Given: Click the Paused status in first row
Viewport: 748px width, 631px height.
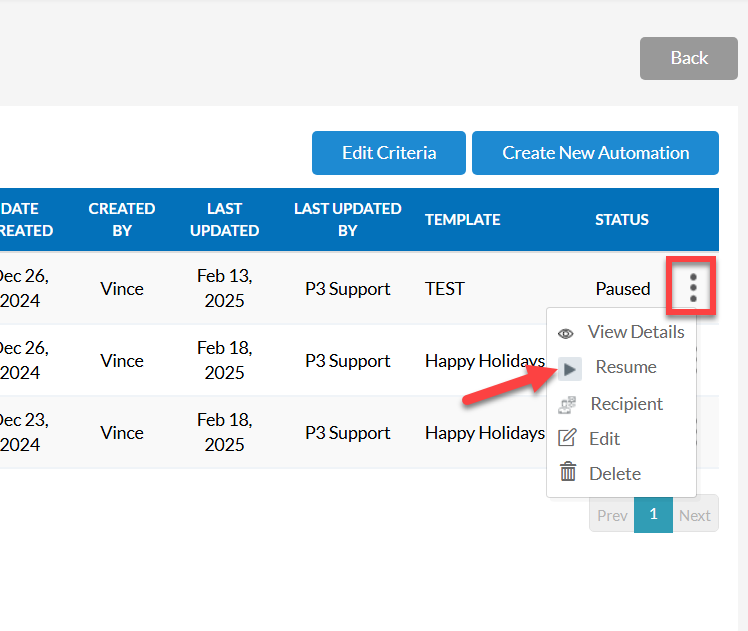Looking at the screenshot, I should pos(622,288).
